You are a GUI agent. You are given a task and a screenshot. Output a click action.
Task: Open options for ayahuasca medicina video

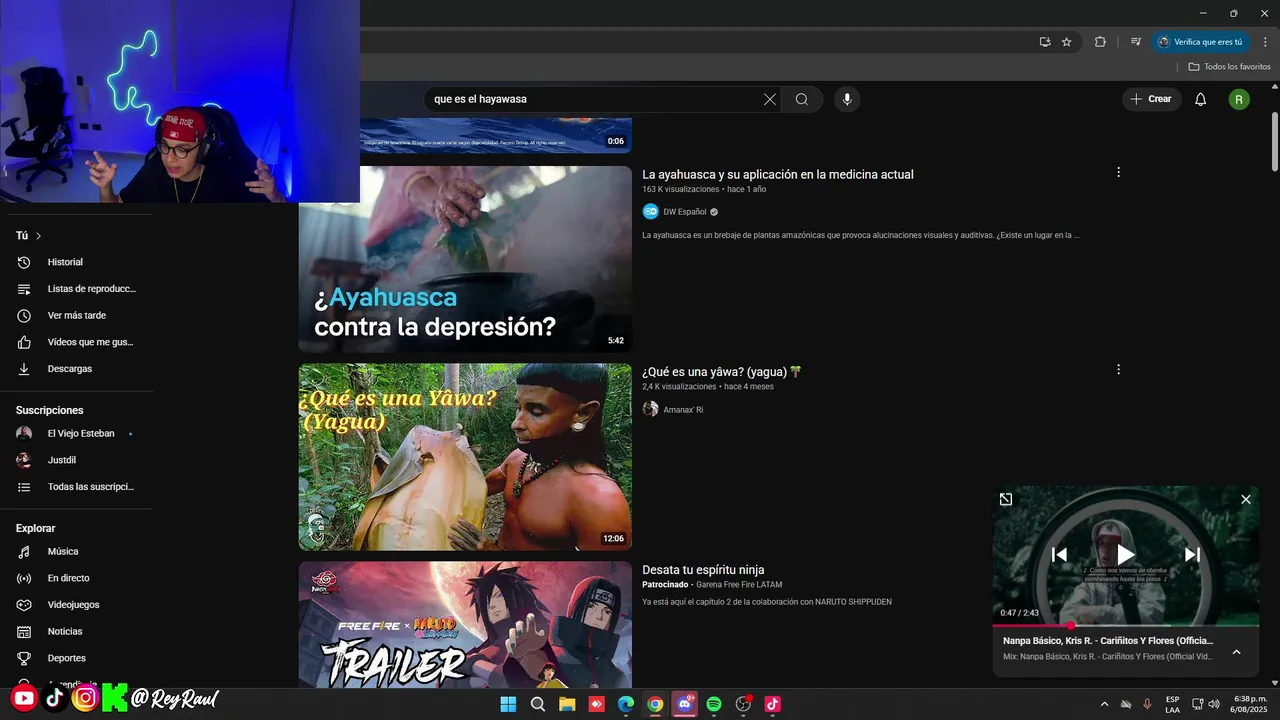[1119, 172]
